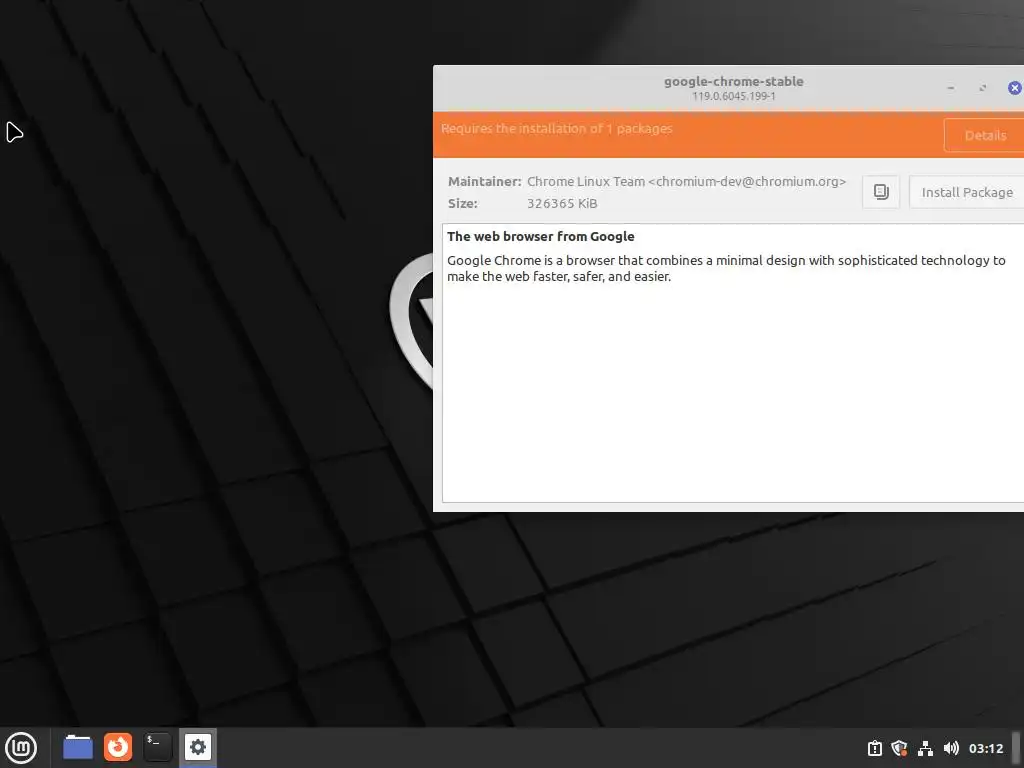
Task: Click the google-chrome-stable window title
Action: pyautogui.click(x=733, y=82)
